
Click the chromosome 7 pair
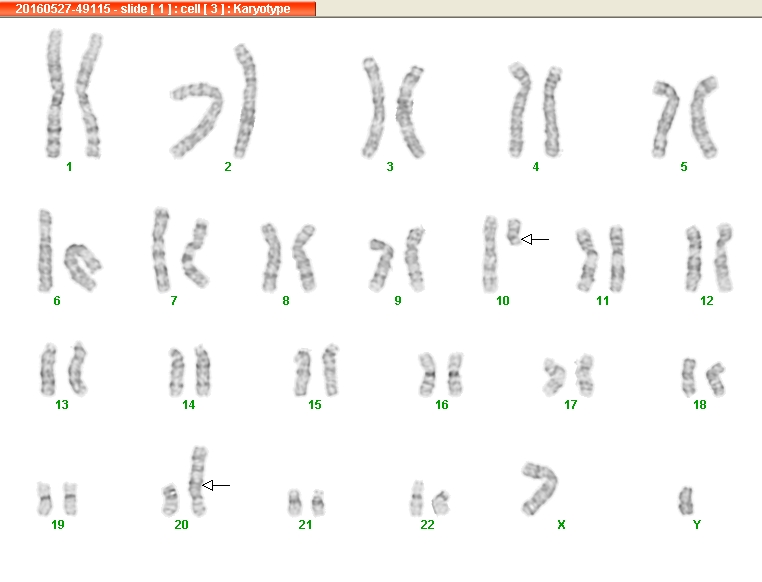[181, 250]
